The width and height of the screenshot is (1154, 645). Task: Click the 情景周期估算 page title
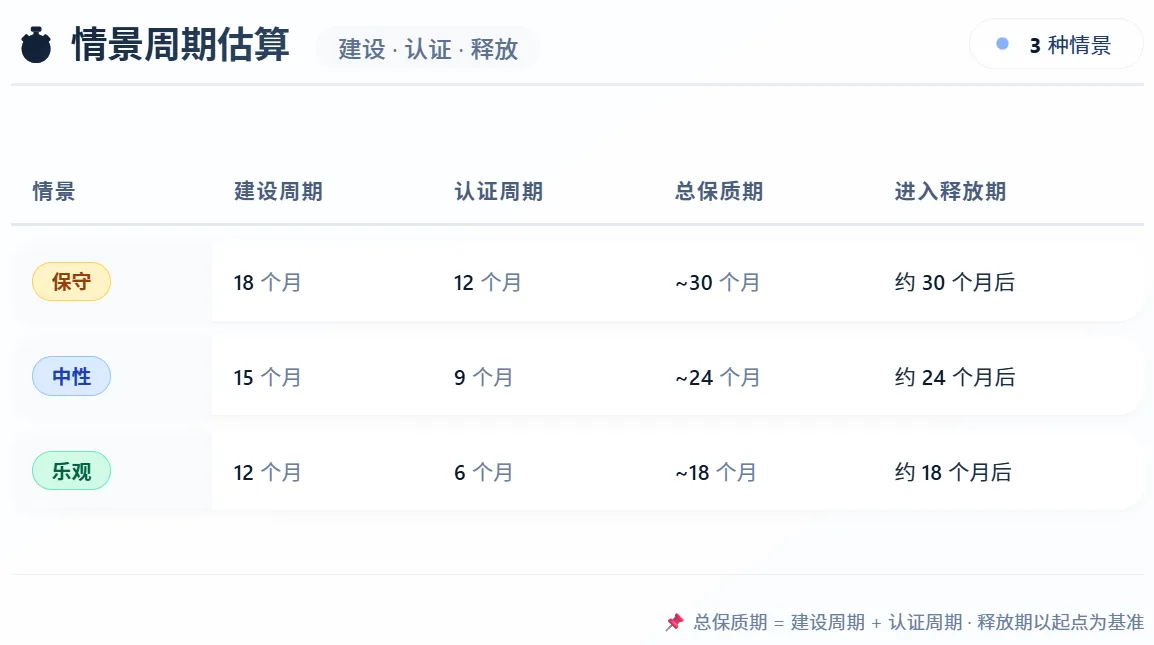click(x=180, y=45)
